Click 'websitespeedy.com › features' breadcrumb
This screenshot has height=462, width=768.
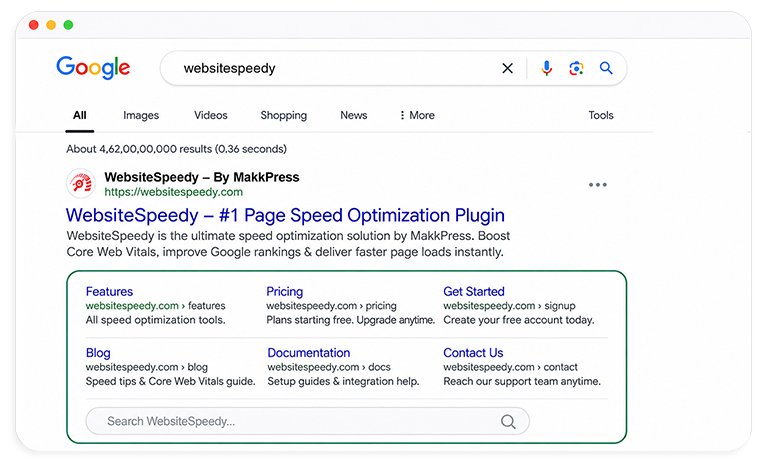[155, 306]
